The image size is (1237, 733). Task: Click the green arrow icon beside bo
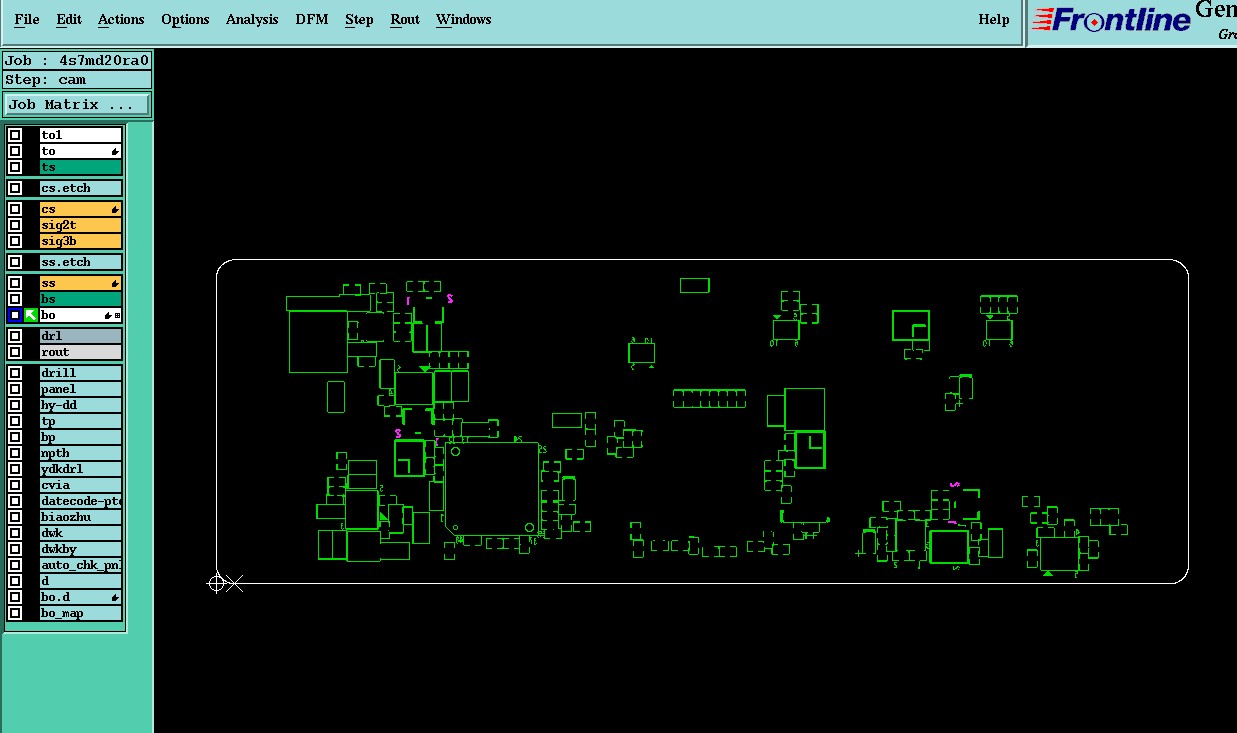pos(31,315)
